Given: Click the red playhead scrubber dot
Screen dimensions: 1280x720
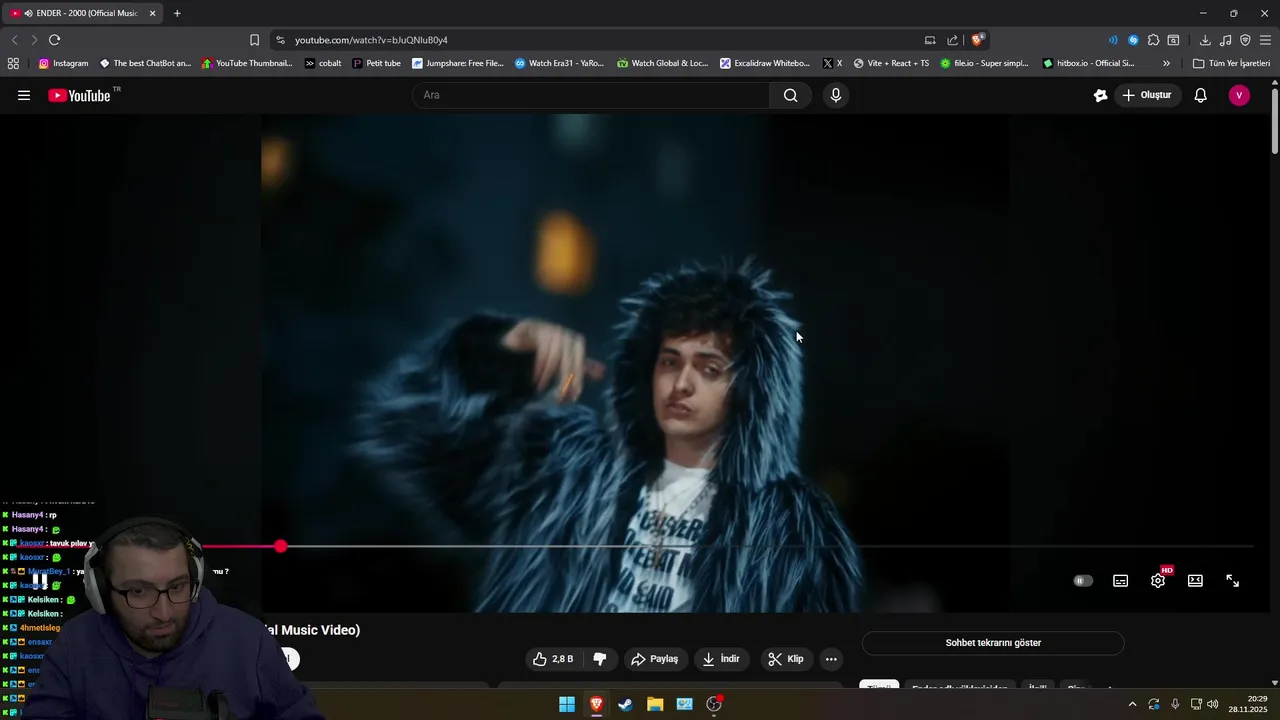Looking at the screenshot, I should pos(281,546).
